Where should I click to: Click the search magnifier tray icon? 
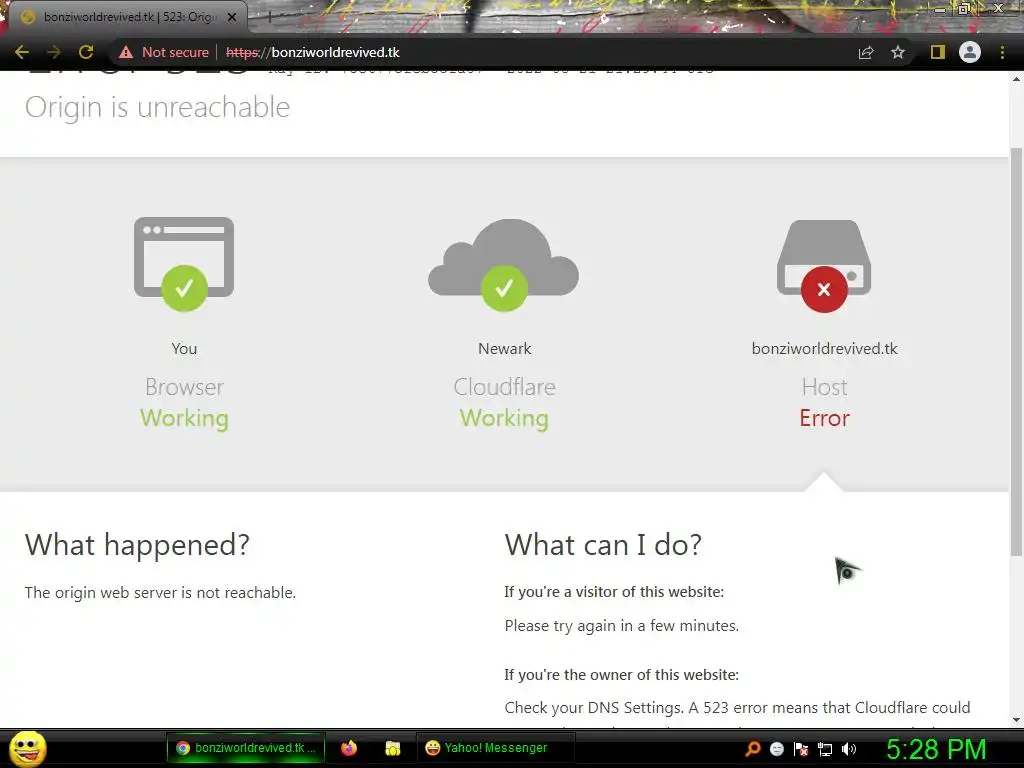752,749
